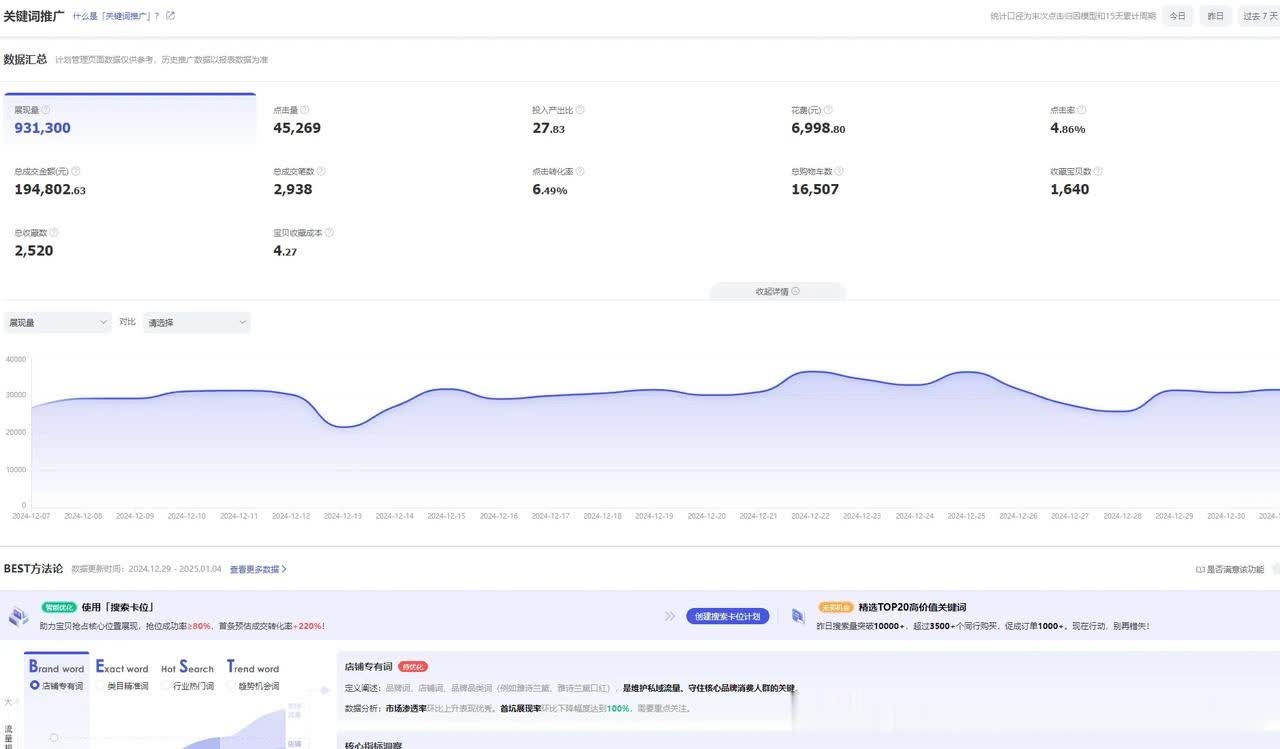1280x749 pixels.
Task: Click the 收藏宝贝数 value 1,640
Action: (x=1070, y=189)
